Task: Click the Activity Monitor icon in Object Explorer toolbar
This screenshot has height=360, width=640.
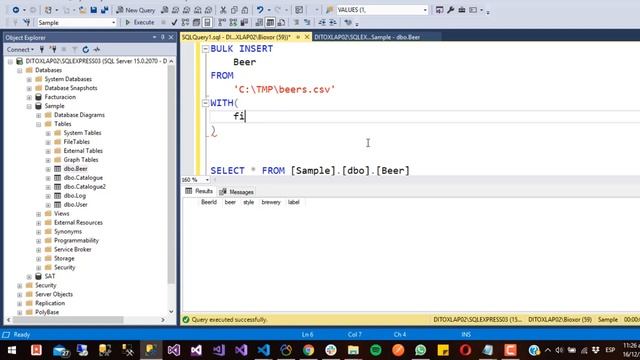Action: click(97, 49)
